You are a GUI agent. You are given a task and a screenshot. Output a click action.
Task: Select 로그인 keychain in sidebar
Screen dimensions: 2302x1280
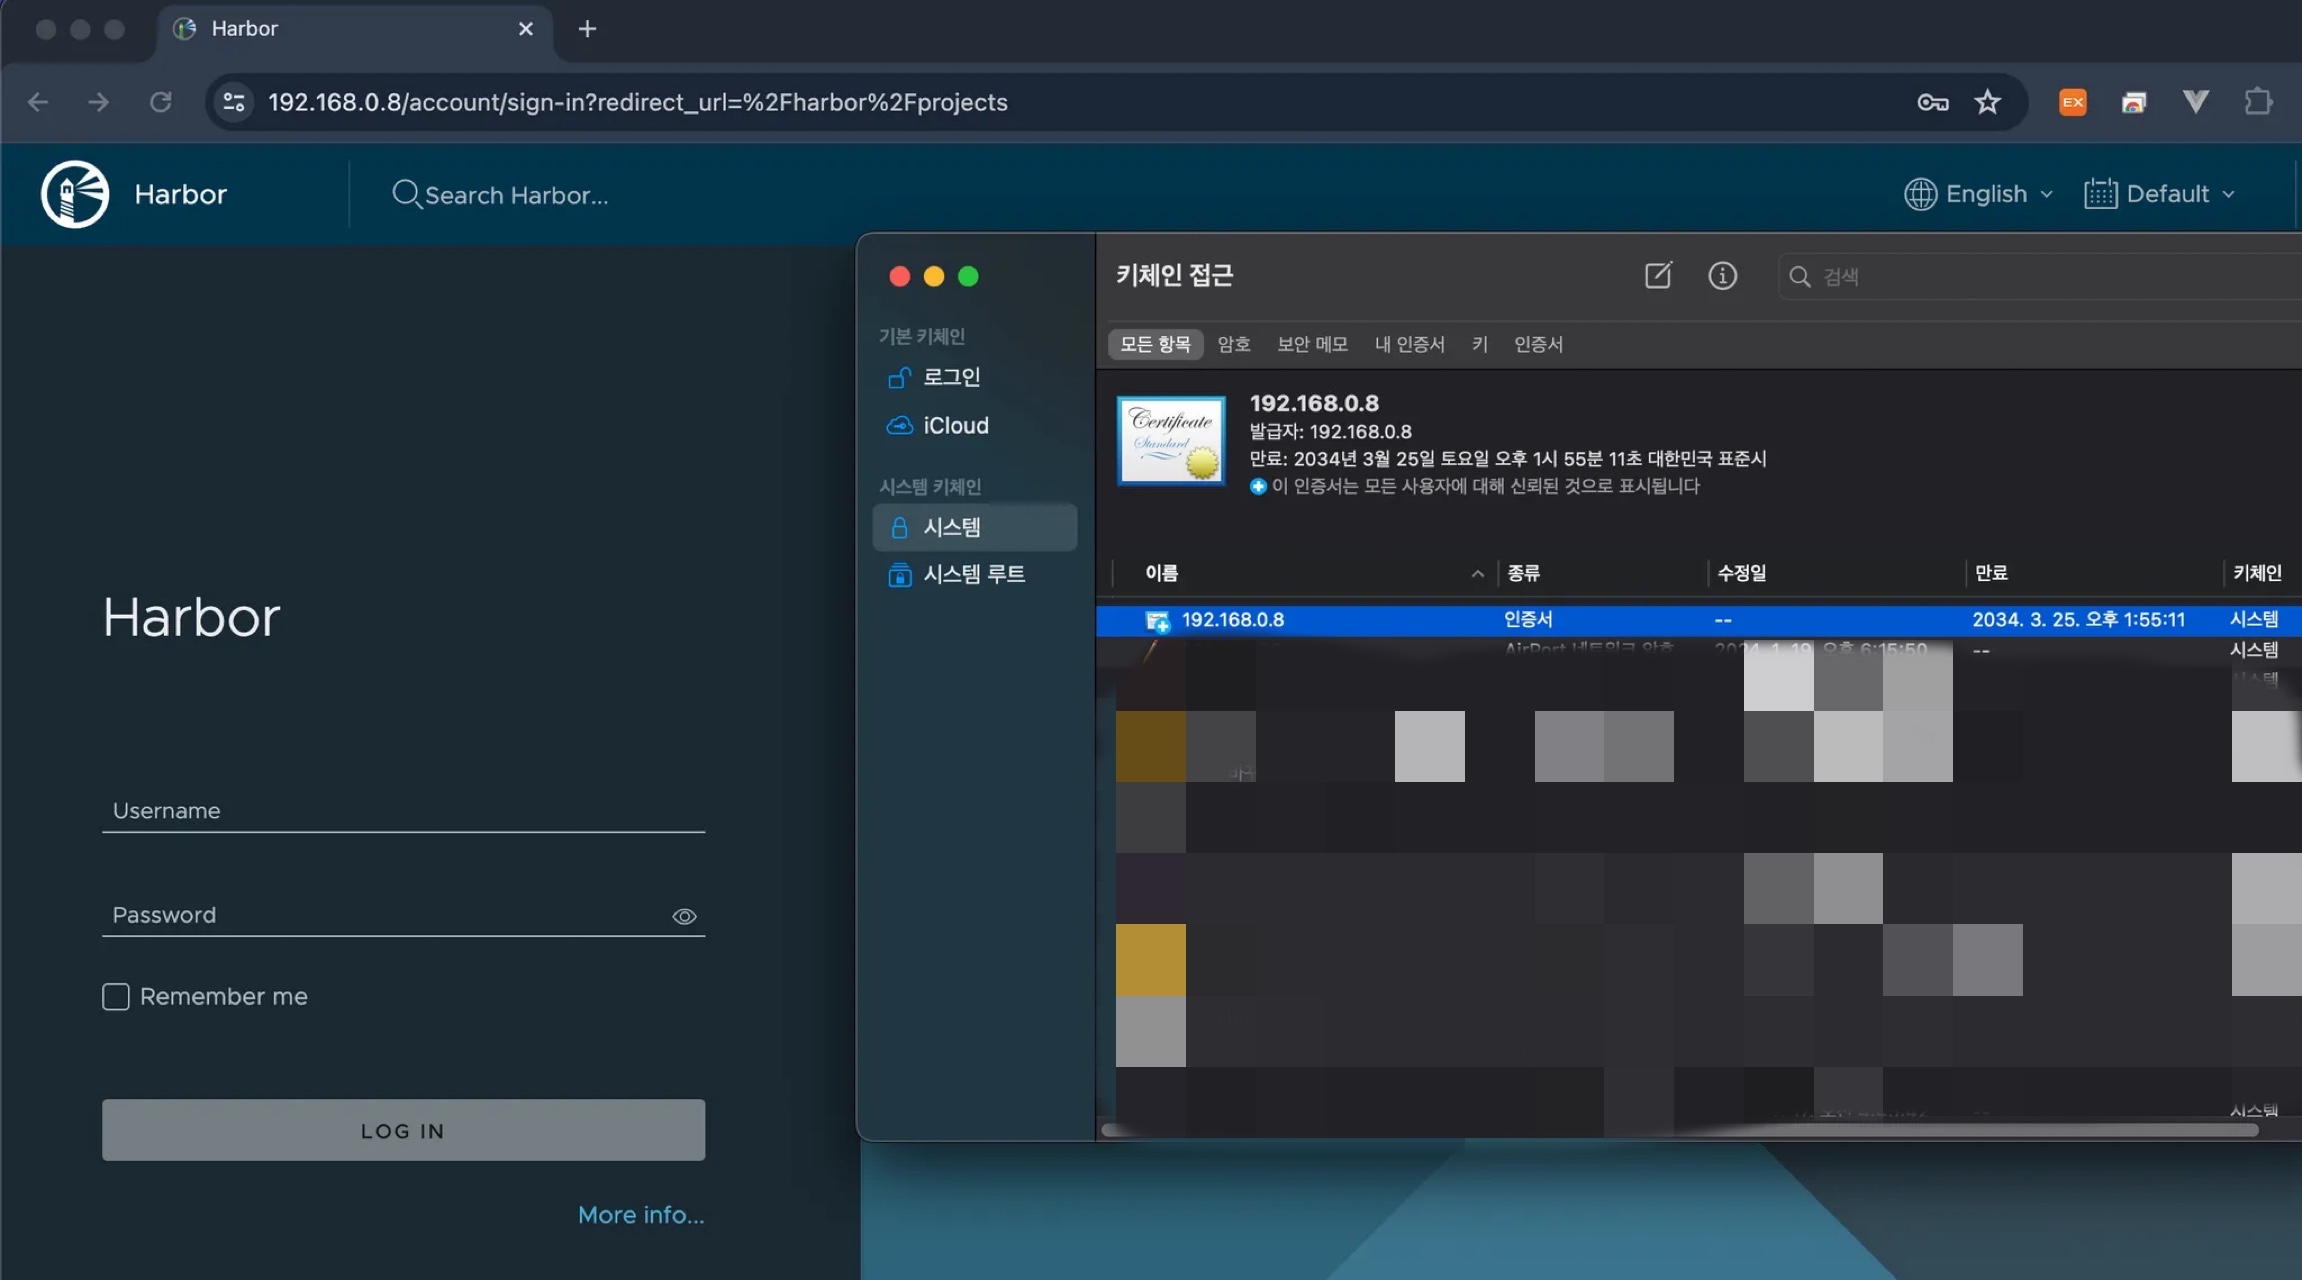[x=975, y=377]
